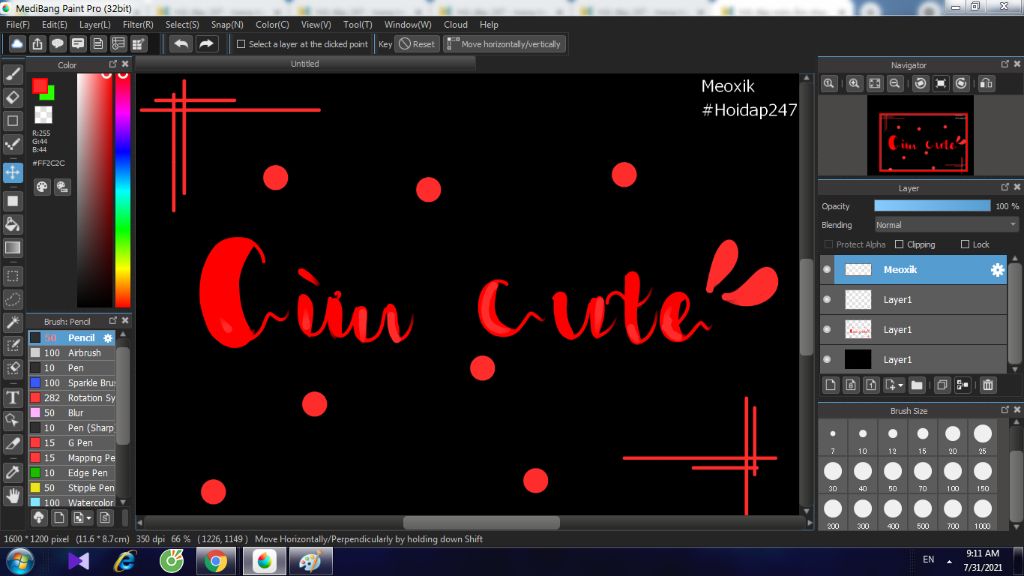Open the Blending mode dropdown
Image resolution: width=1024 pixels, height=576 pixels.
946,225
